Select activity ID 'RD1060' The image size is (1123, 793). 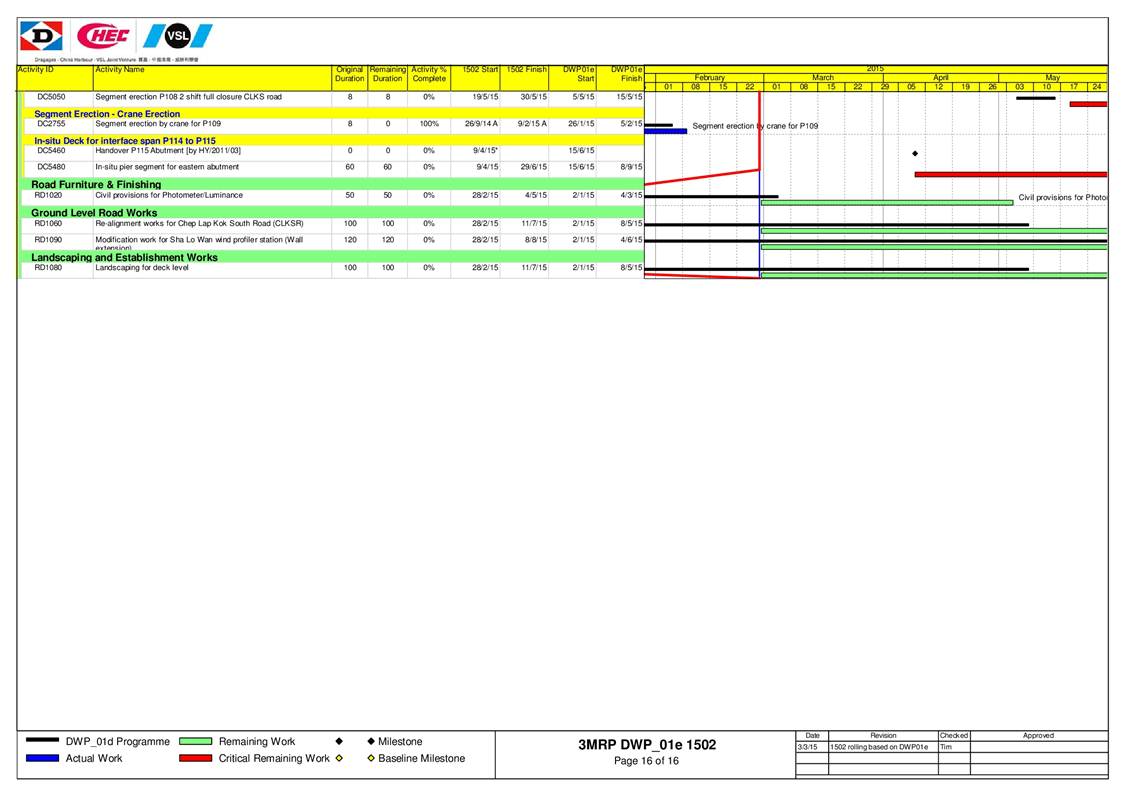(x=48, y=224)
